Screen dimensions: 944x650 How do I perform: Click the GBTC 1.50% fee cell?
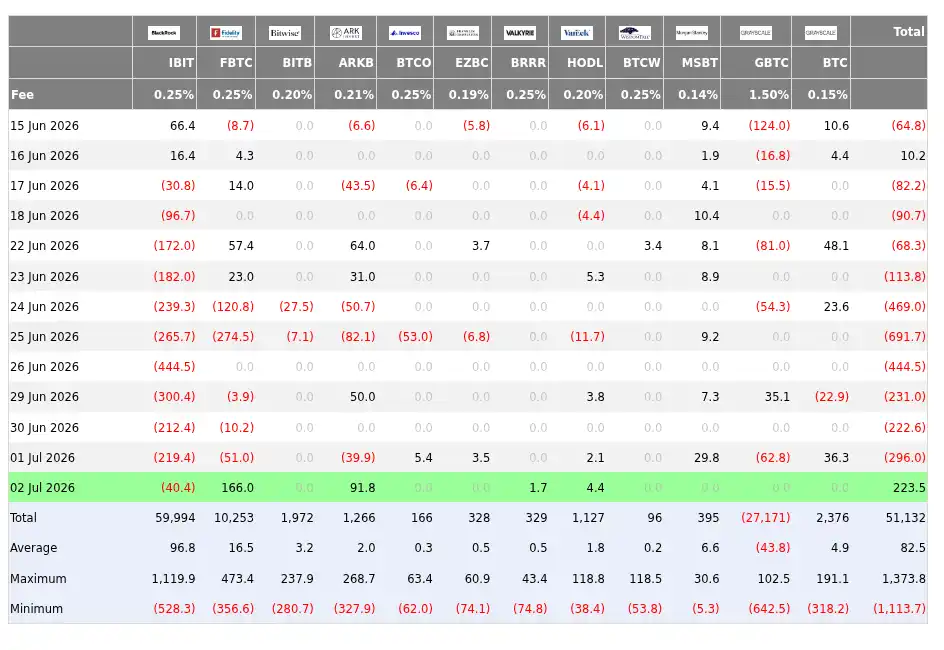point(768,94)
